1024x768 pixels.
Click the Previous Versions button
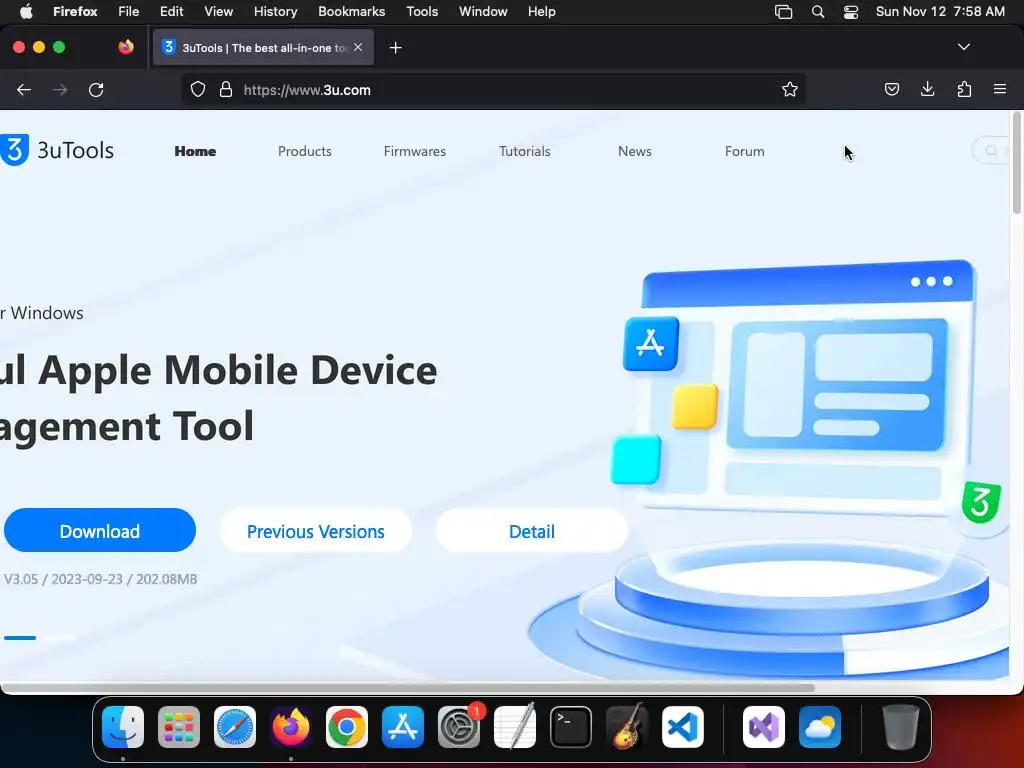pos(316,531)
